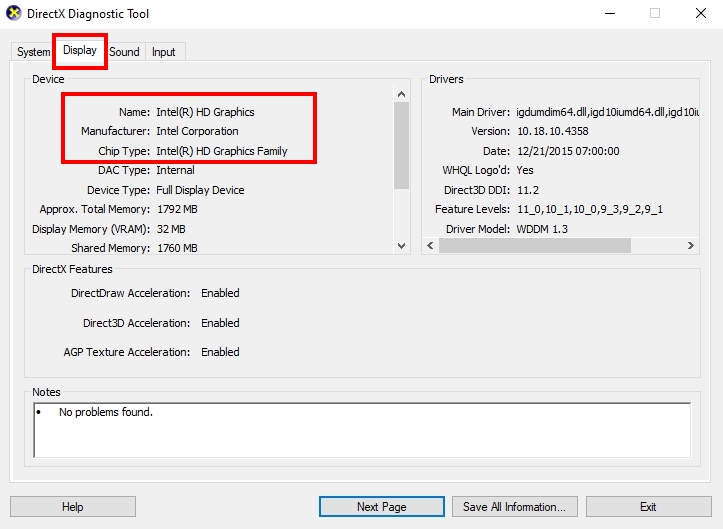
Task: Click the Device list vertical scrollbar thumb
Action: pyautogui.click(x=402, y=145)
